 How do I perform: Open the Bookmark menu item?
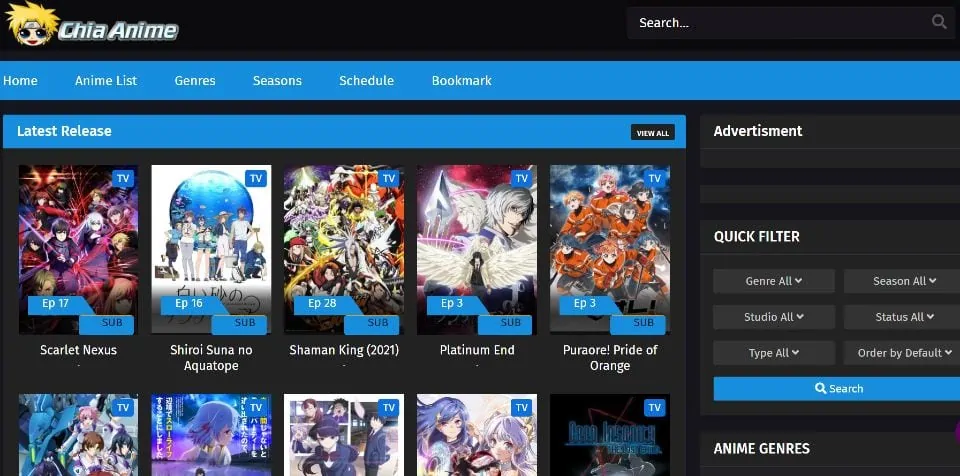click(x=462, y=81)
